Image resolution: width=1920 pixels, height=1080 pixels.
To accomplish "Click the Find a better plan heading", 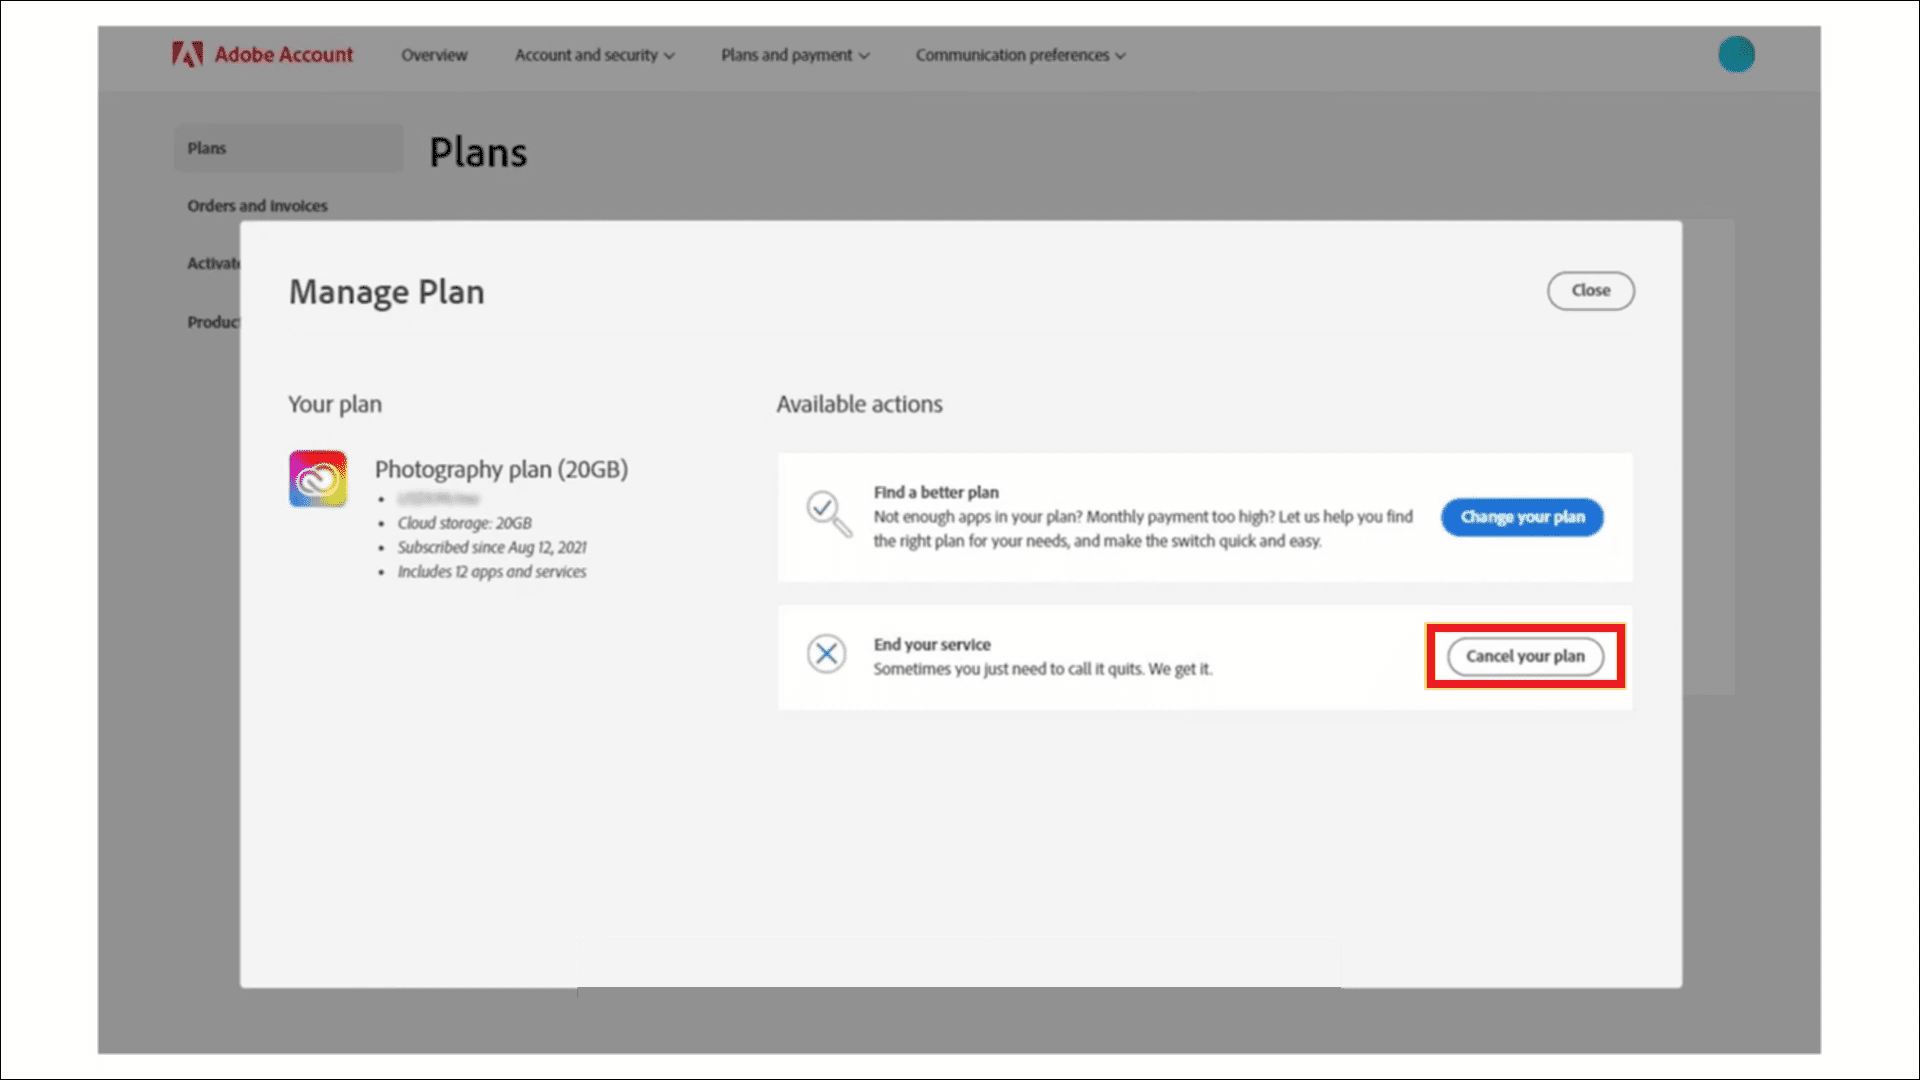I will 936,492.
